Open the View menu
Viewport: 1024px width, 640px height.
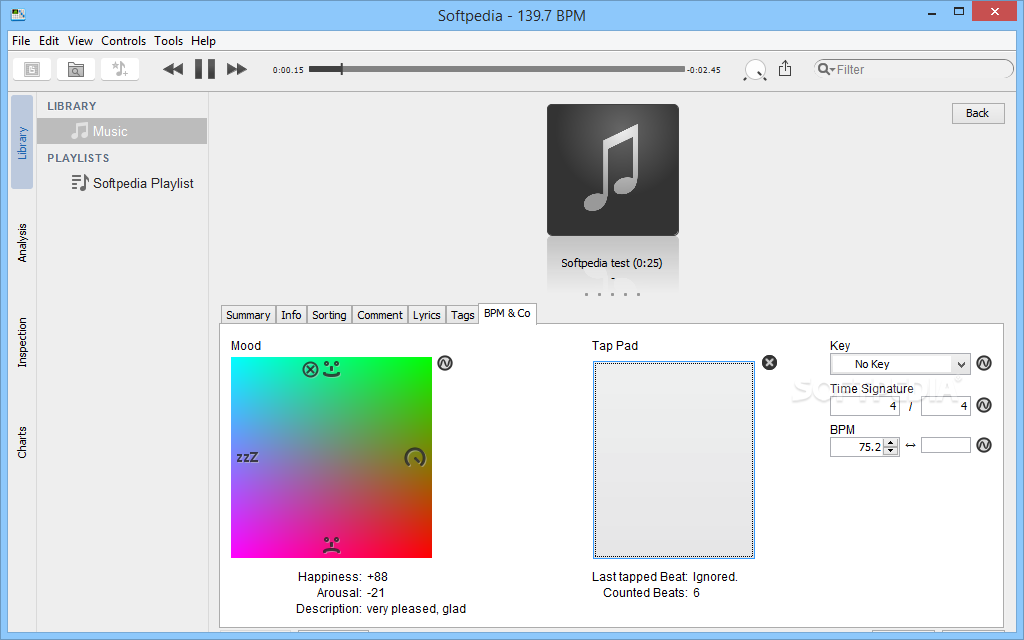coord(80,40)
